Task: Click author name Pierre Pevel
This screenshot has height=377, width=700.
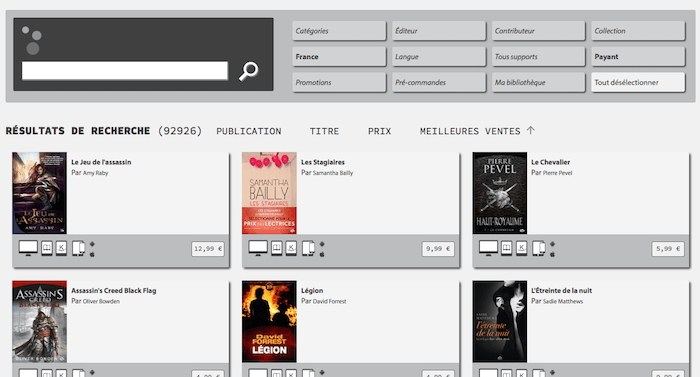Action: (558, 173)
